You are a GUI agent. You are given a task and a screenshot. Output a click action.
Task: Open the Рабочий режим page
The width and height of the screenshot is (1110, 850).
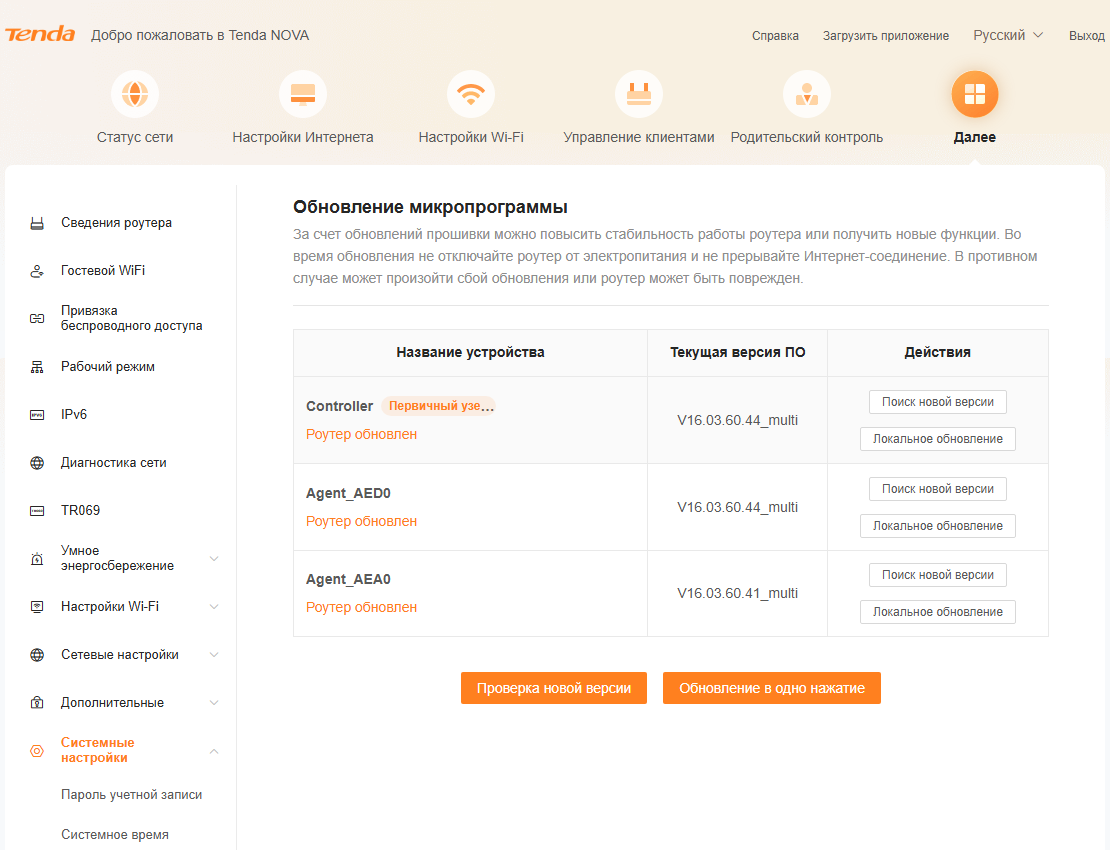[108, 367]
